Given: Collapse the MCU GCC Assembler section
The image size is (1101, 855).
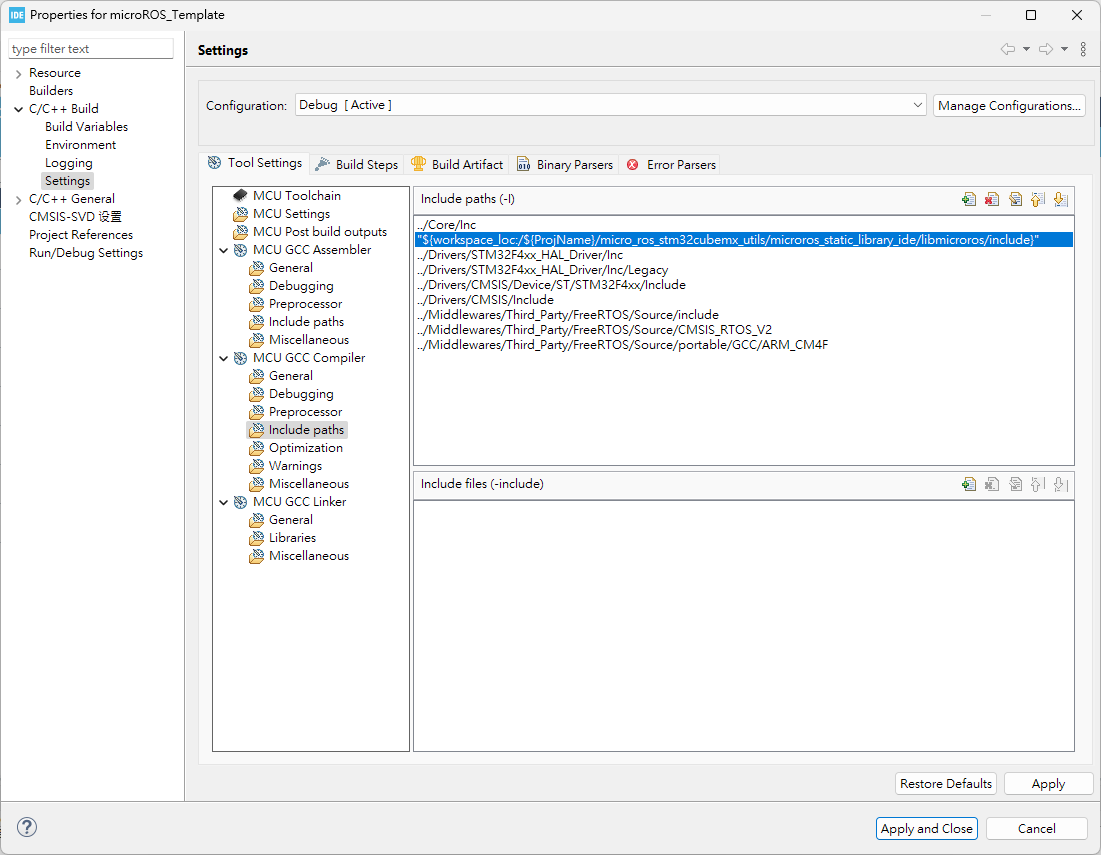Looking at the screenshot, I should [224, 249].
